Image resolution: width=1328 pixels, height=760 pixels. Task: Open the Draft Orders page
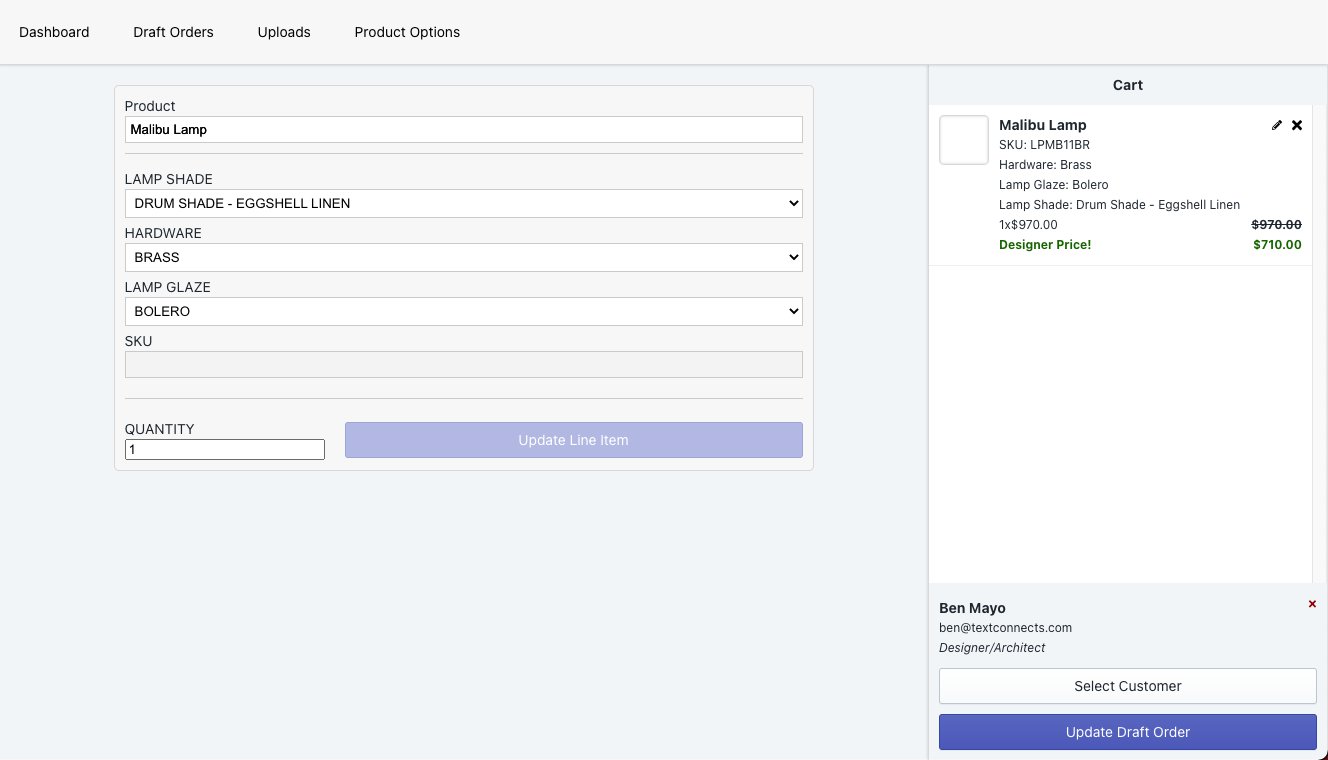[173, 32]
